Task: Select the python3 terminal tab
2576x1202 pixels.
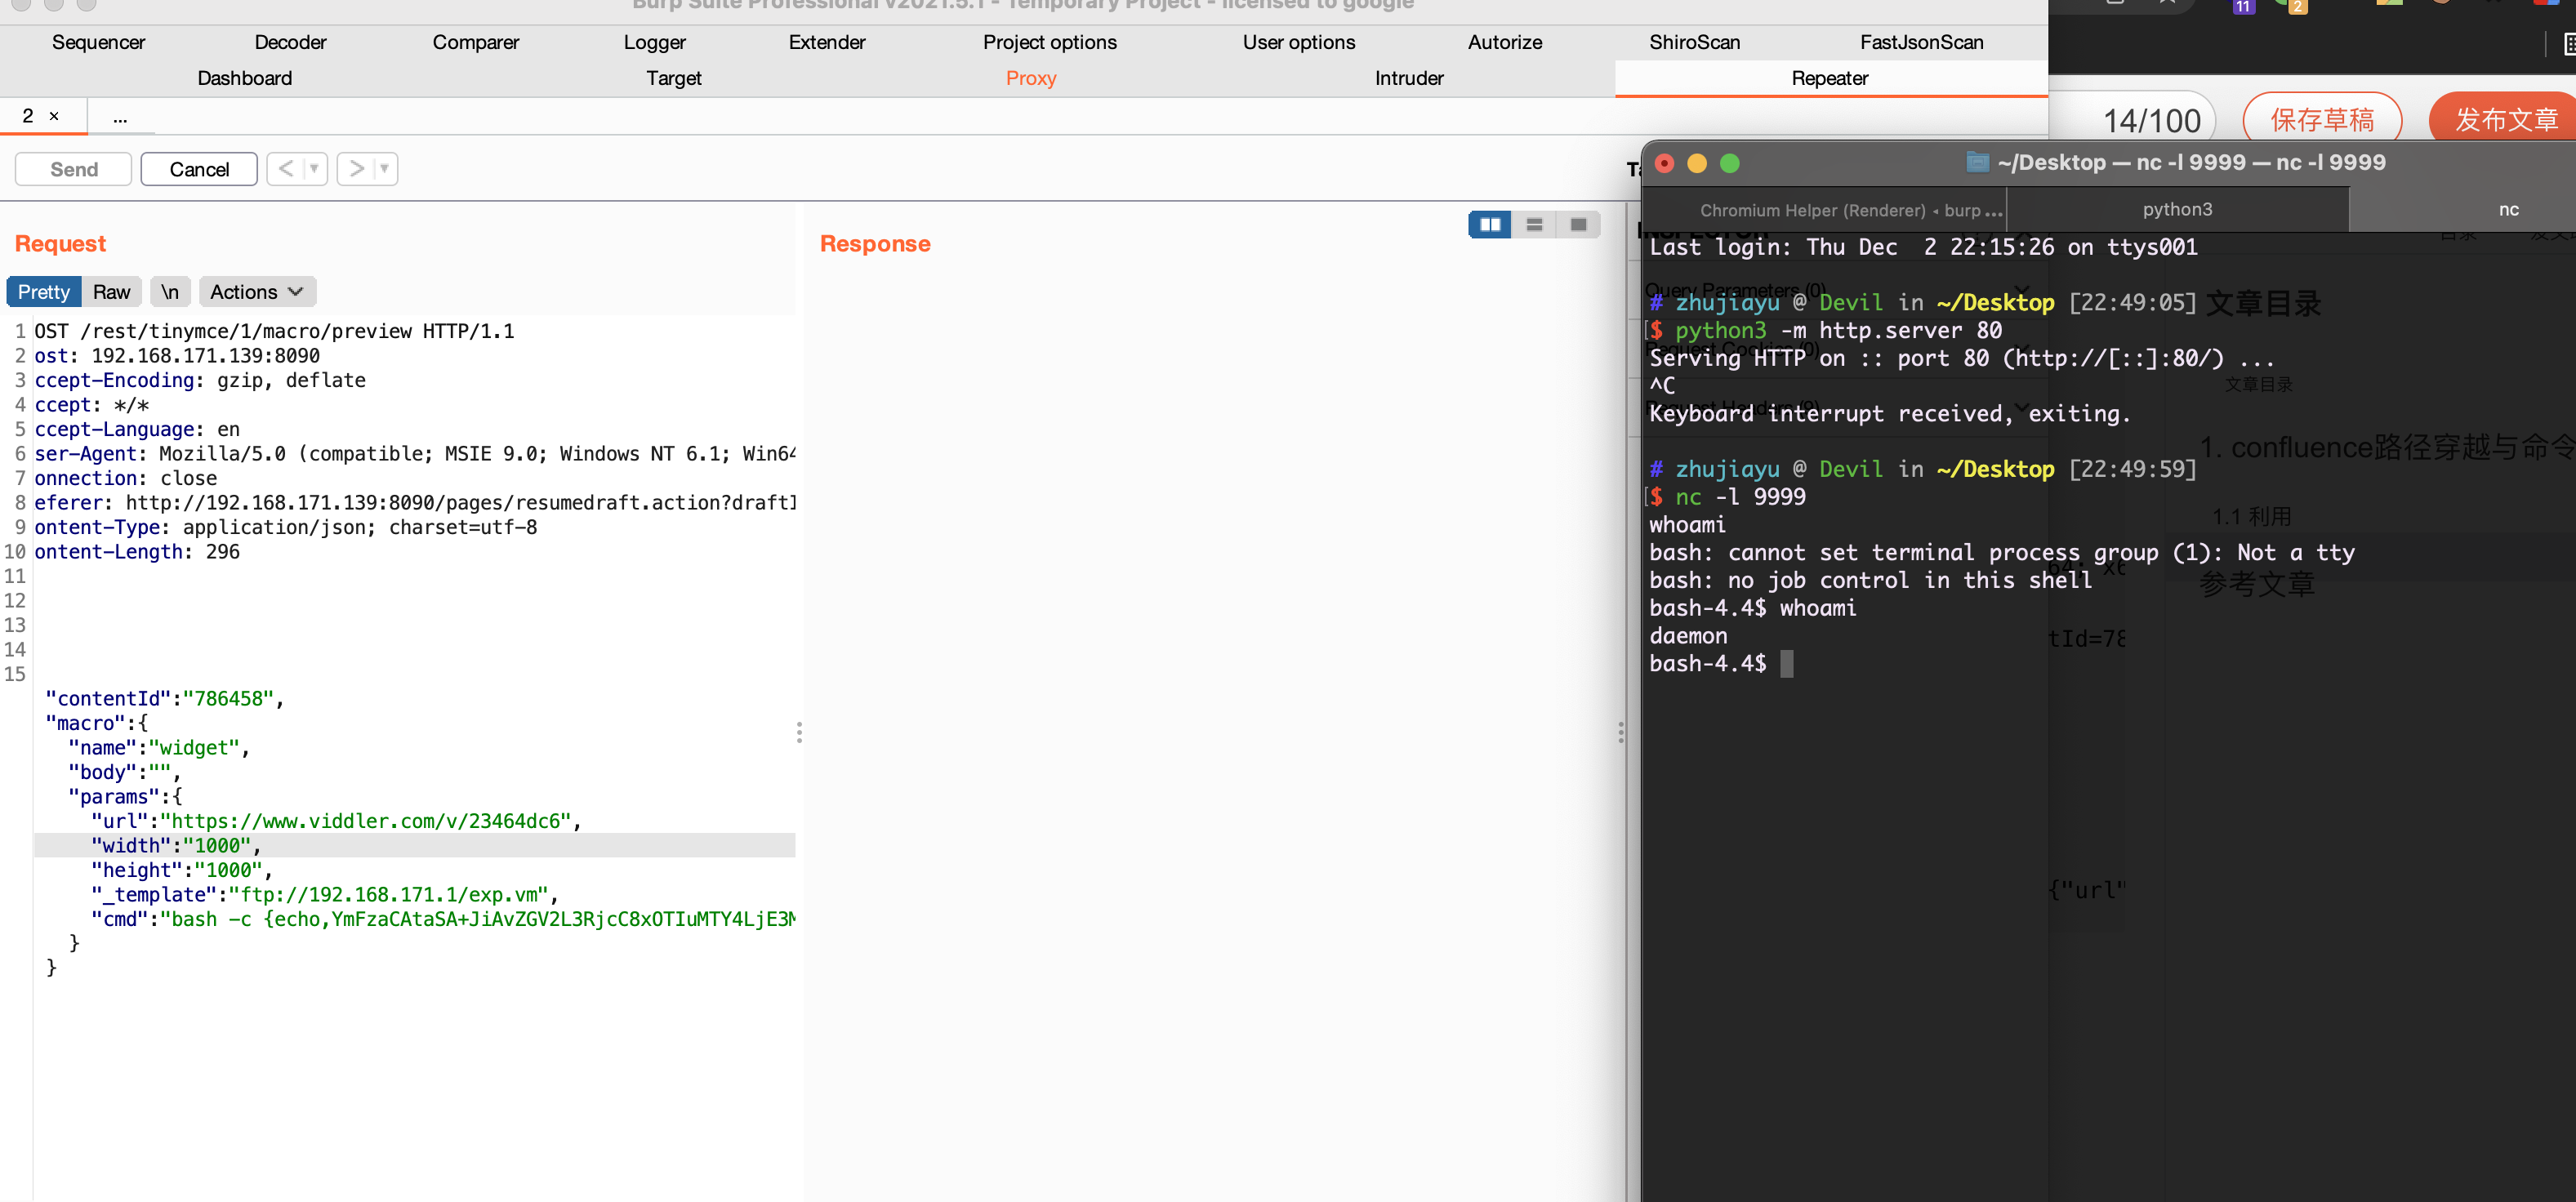Action: 2178,210
